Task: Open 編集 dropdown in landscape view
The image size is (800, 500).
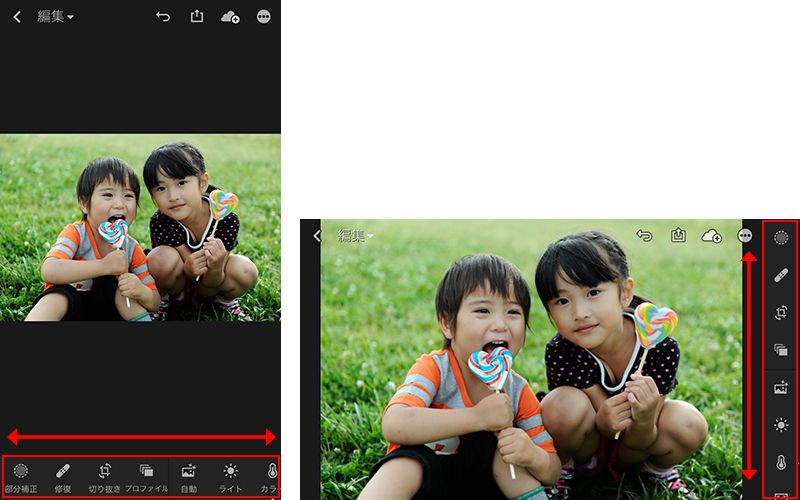Action: pyautogui.click(x=356, y=235)
